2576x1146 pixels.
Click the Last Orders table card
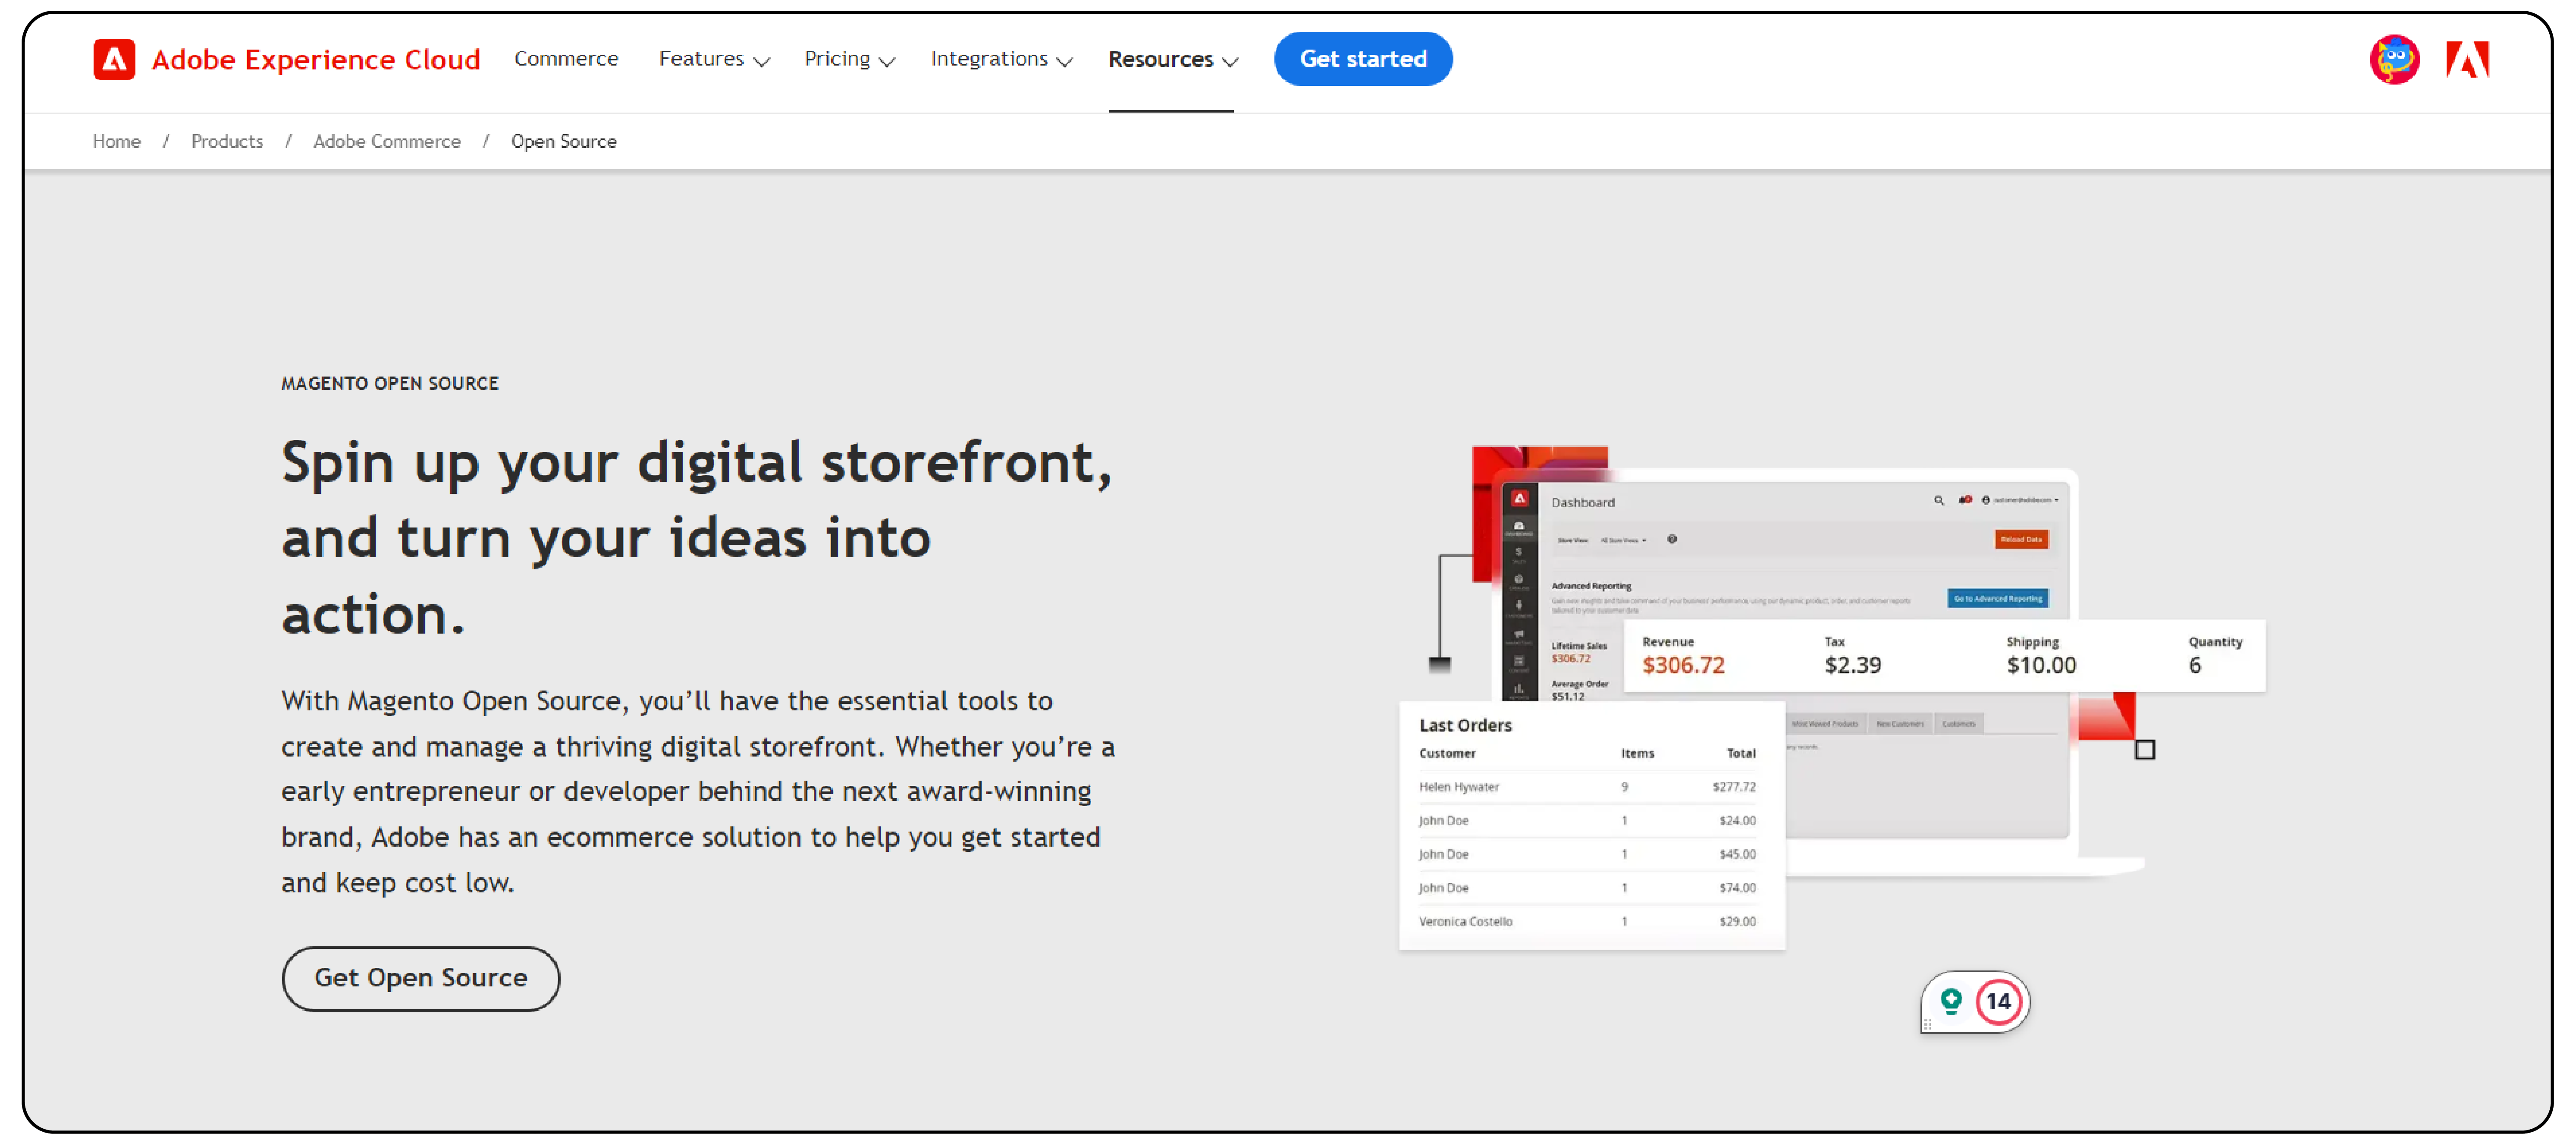pyautogui.click(x=1591, y=825)
